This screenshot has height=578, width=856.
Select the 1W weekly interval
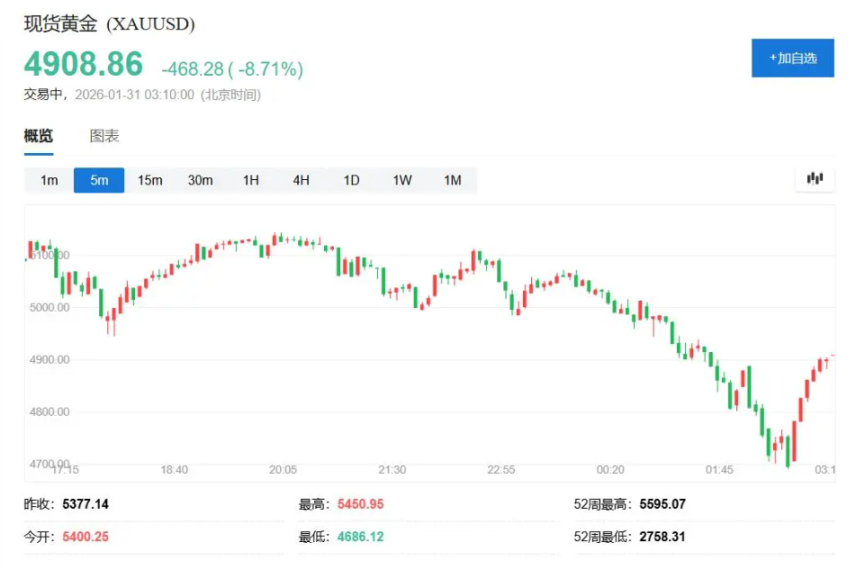pos(402,180)
